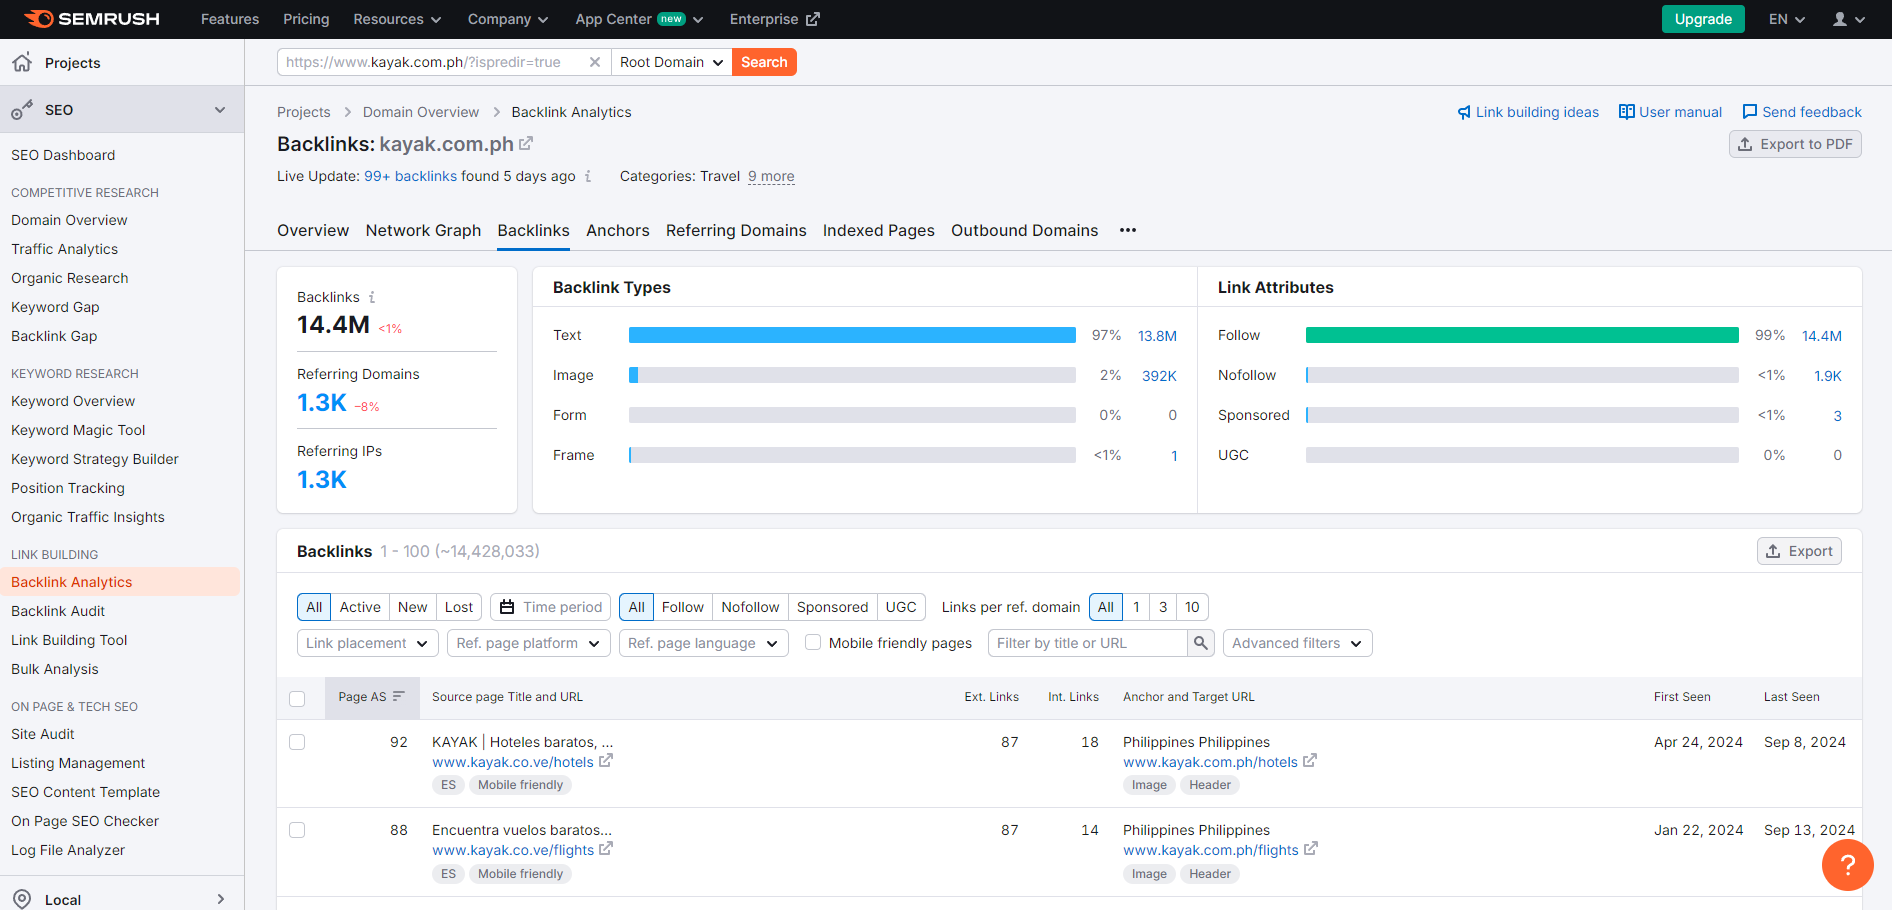Open the Root Domain scope dropdown

point(671,62)
